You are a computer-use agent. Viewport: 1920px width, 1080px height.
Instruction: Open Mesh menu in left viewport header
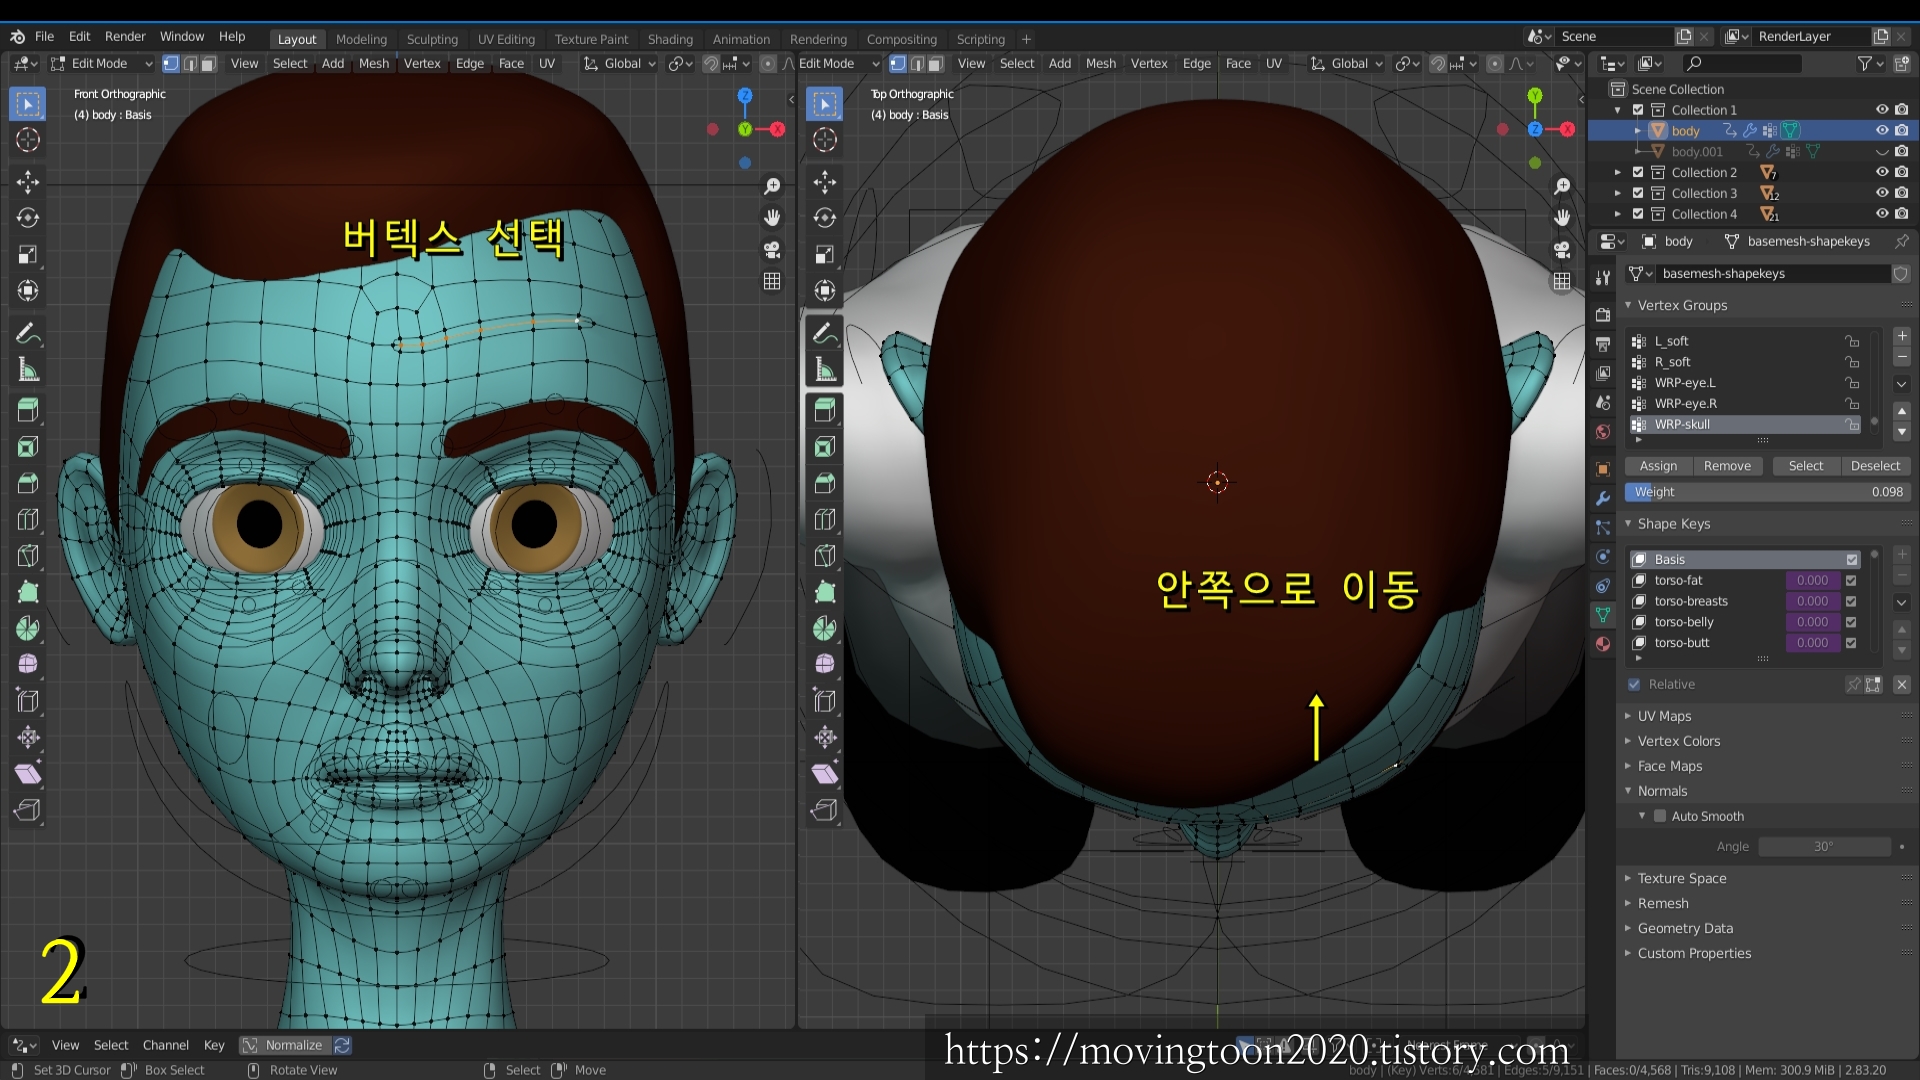tap(374, 64)
